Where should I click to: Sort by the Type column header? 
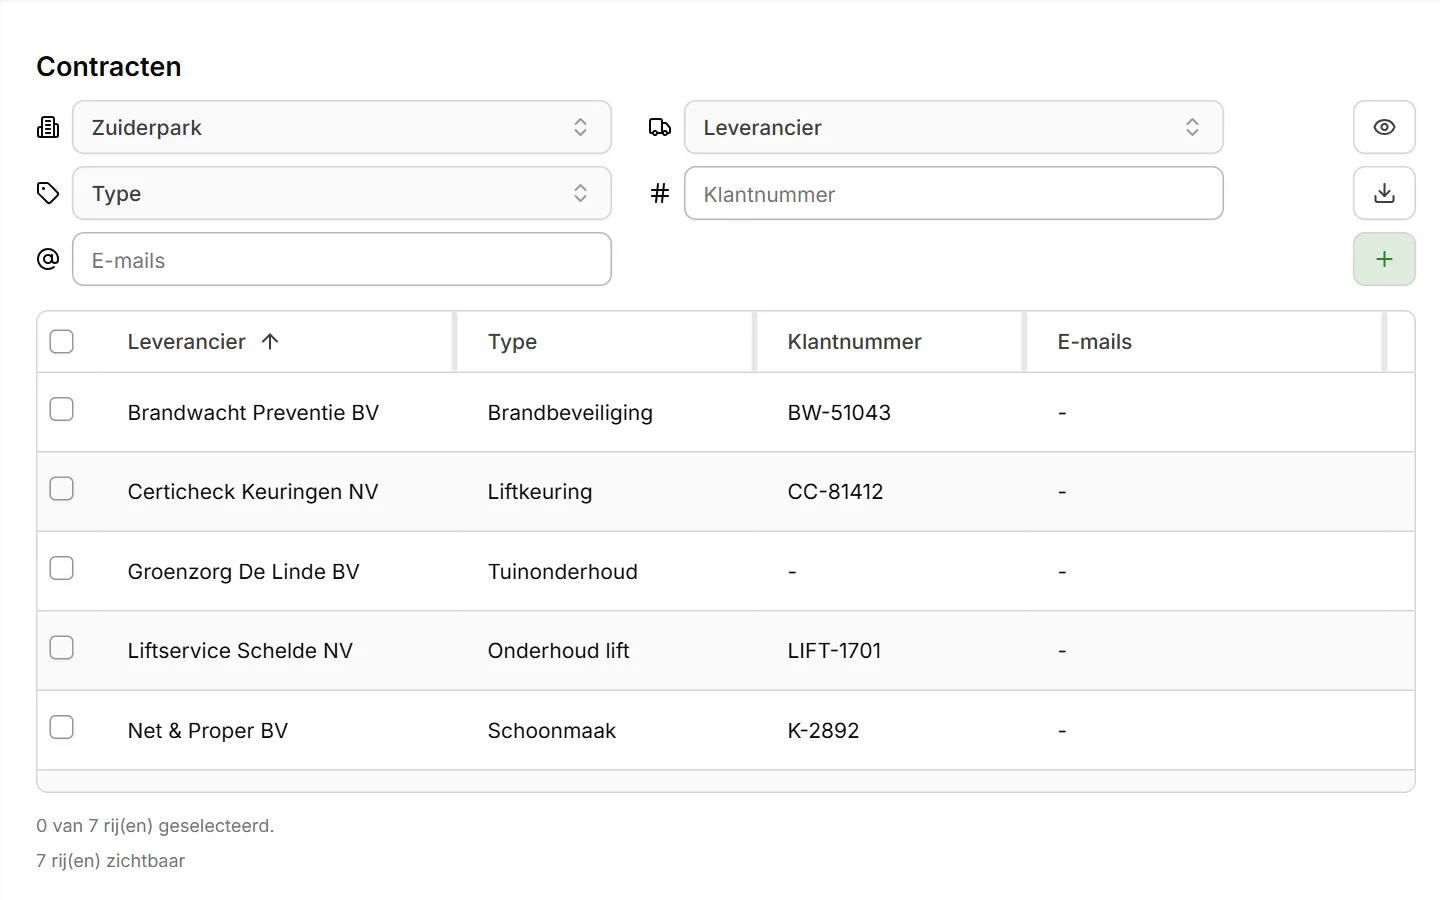click(x=512, y=342)
